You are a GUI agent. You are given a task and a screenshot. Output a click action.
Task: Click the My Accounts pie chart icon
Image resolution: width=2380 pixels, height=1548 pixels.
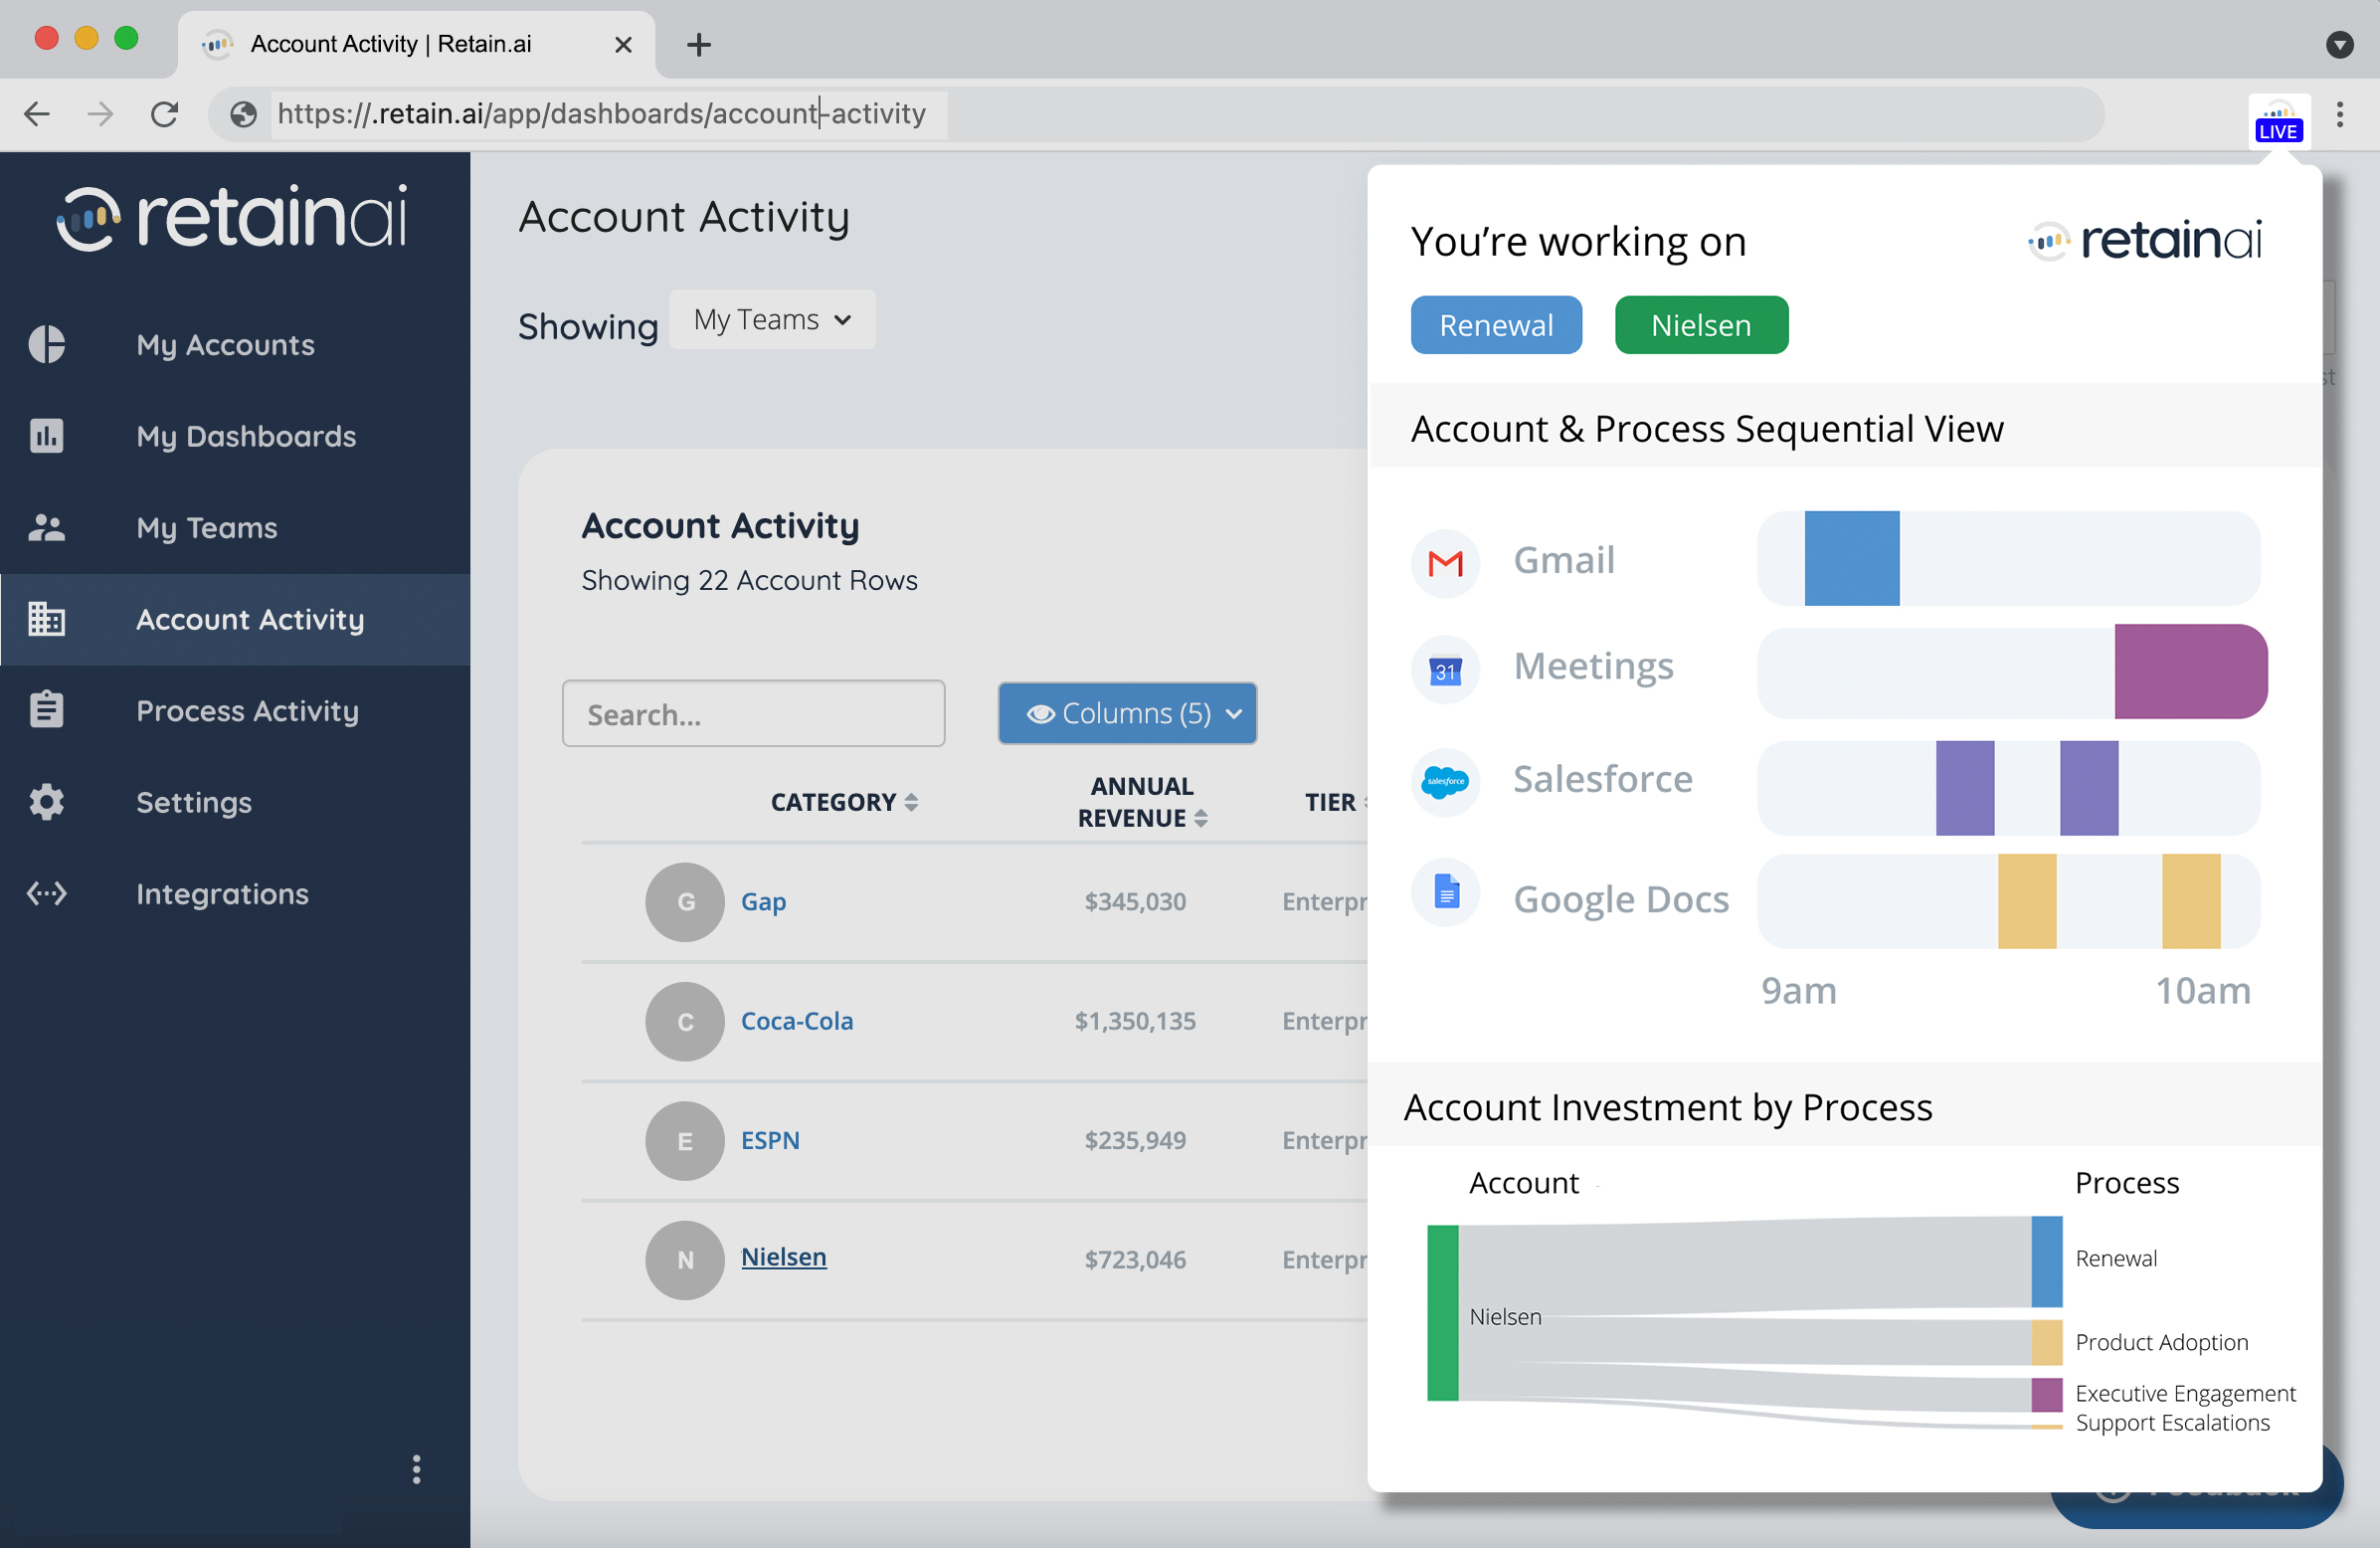click(47, 344)
